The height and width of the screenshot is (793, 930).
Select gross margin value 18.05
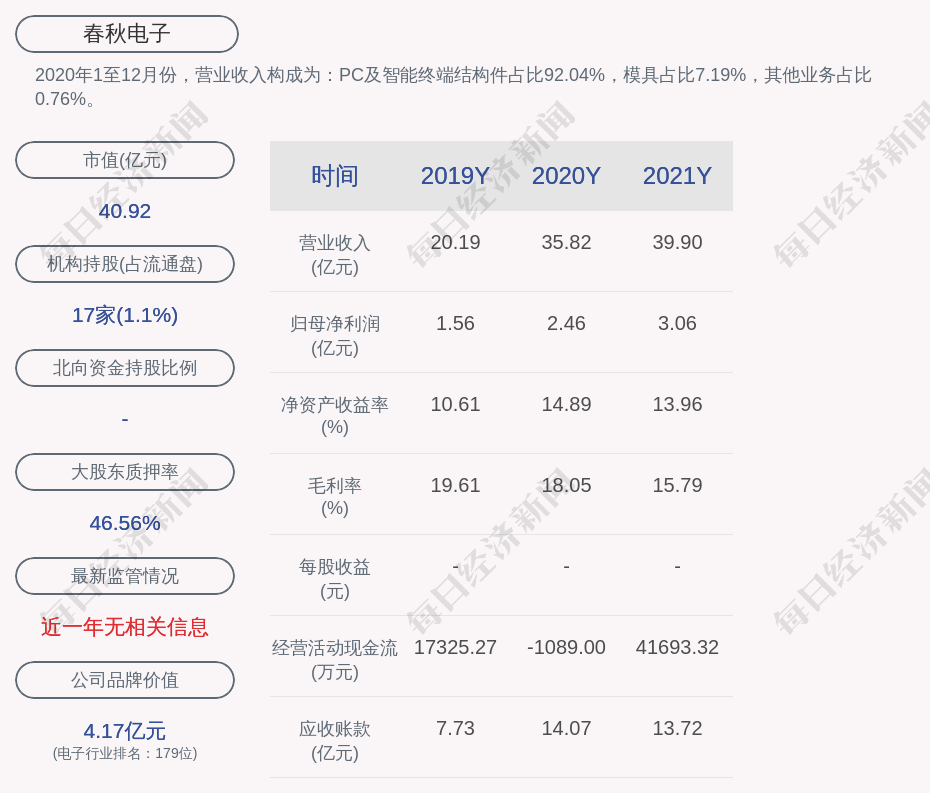(566, 485)
